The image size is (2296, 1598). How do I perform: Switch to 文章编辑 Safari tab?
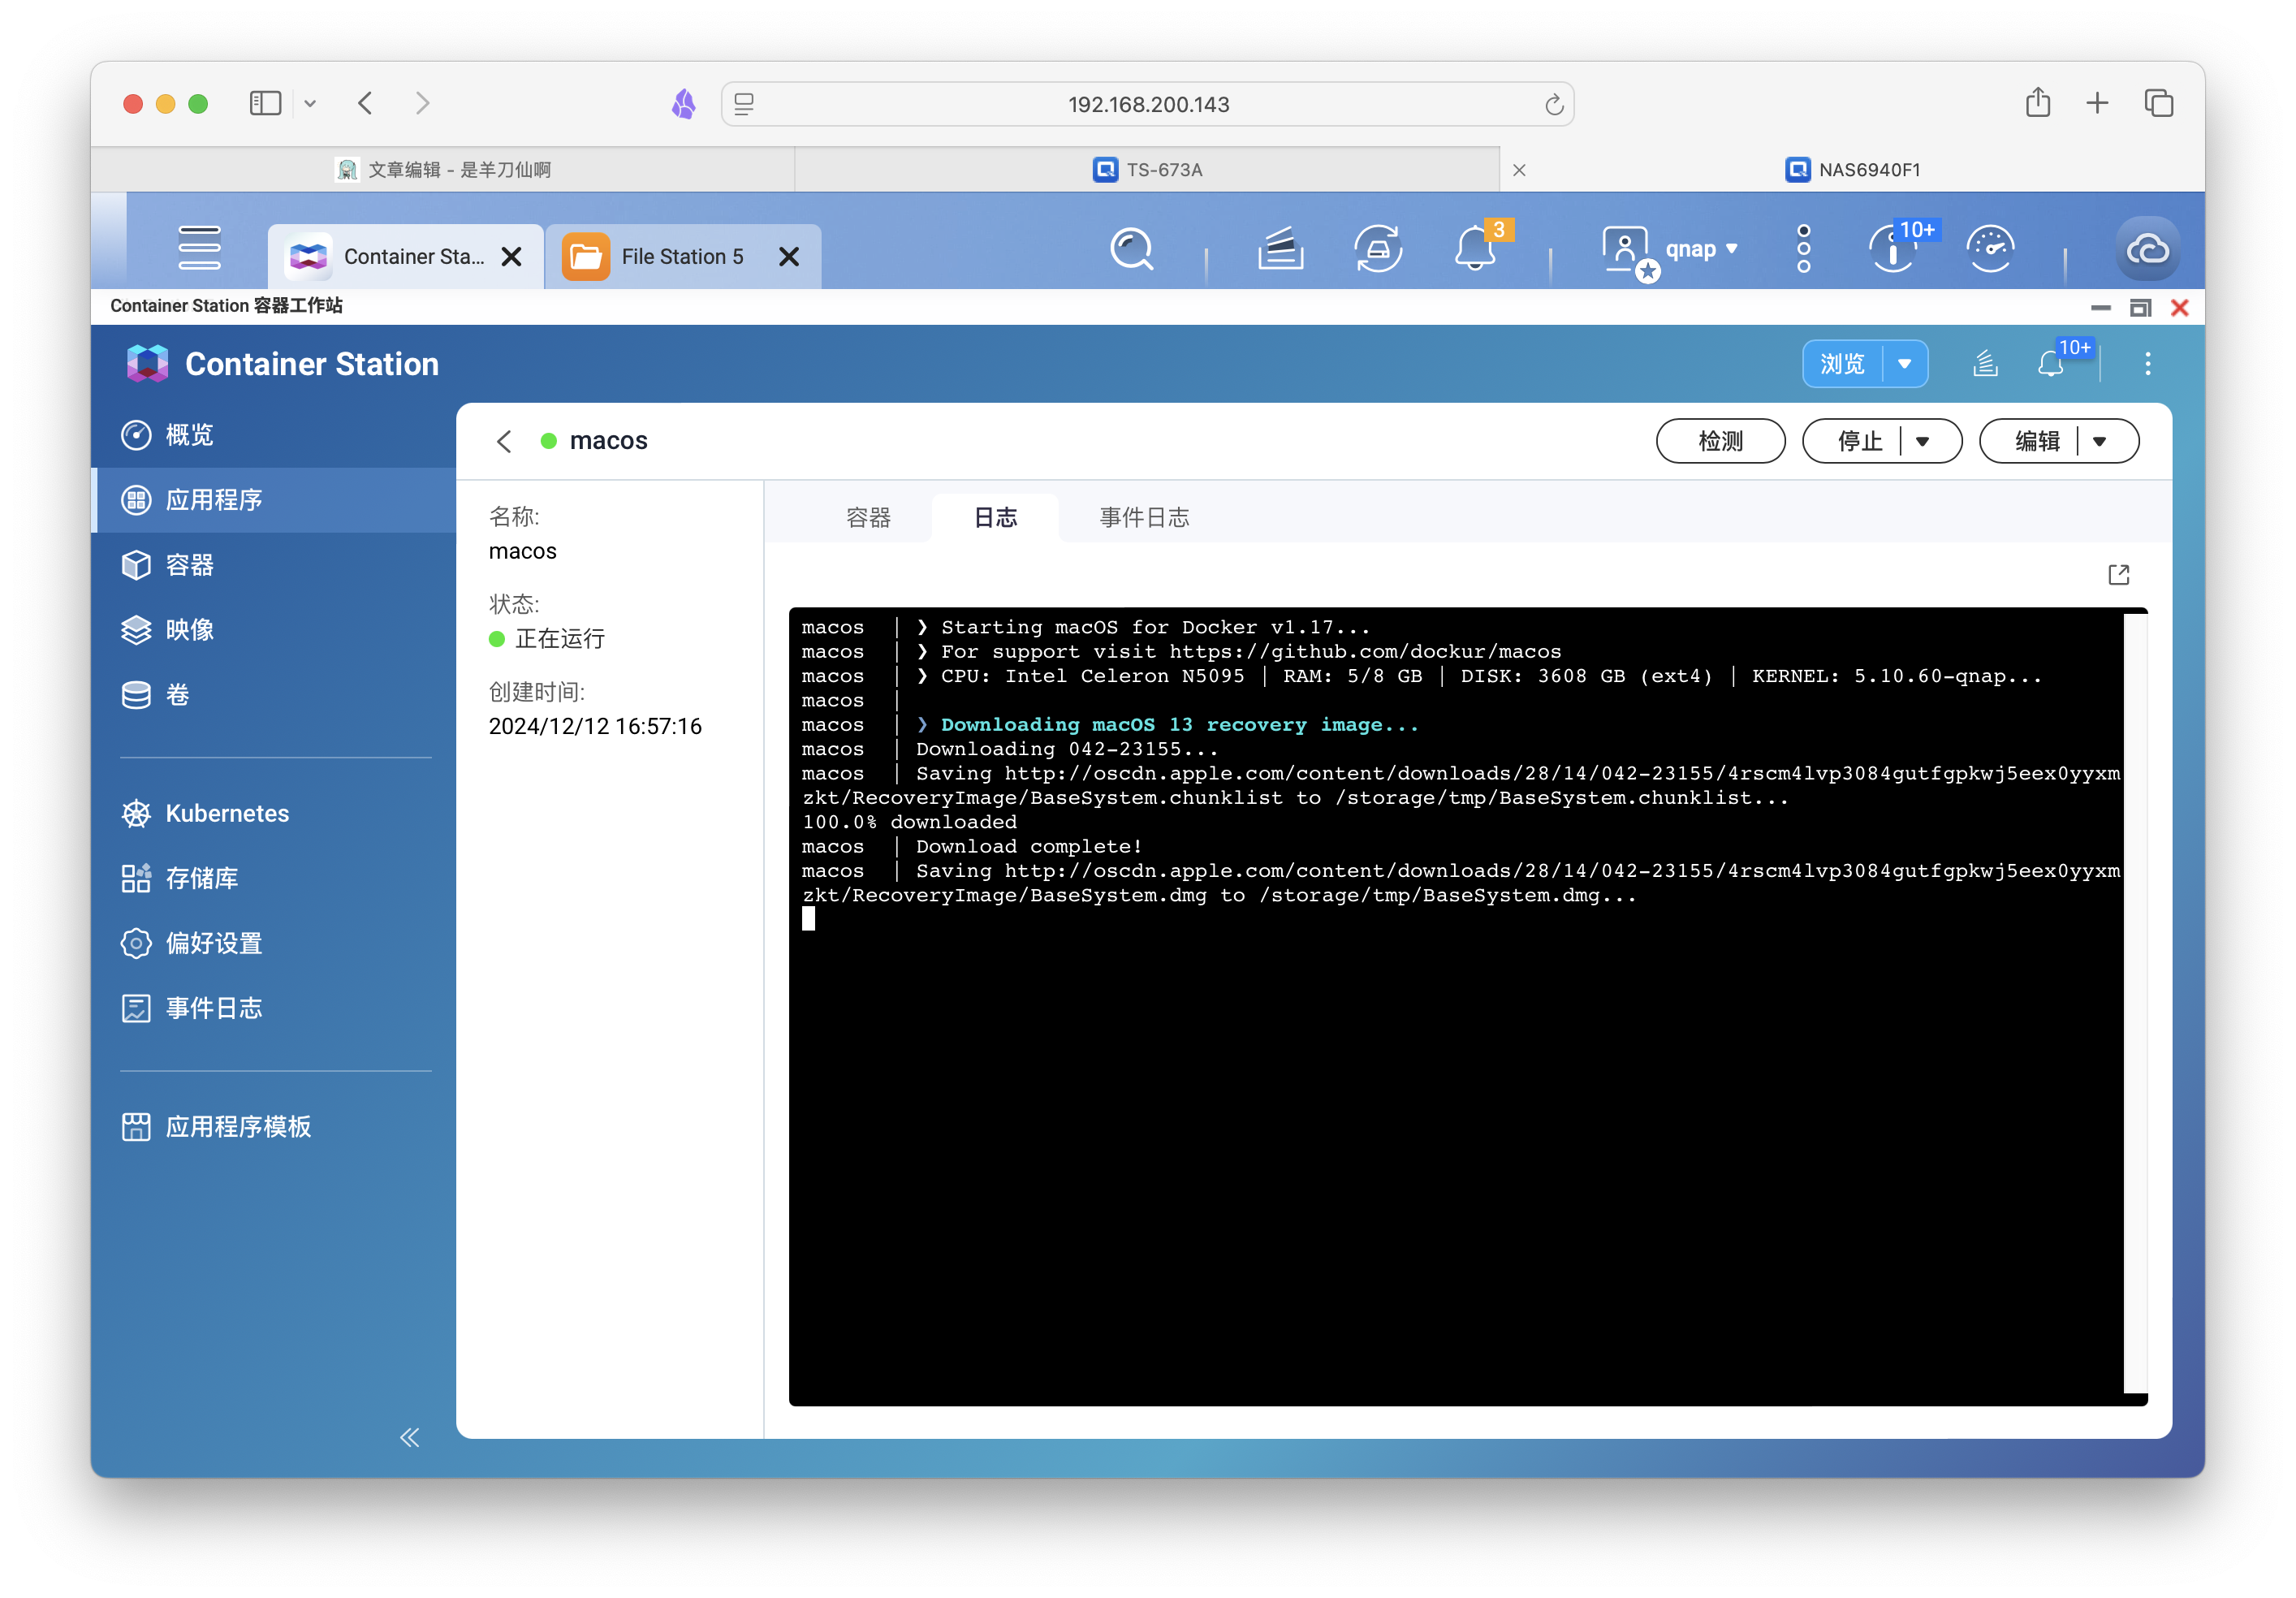443,169
